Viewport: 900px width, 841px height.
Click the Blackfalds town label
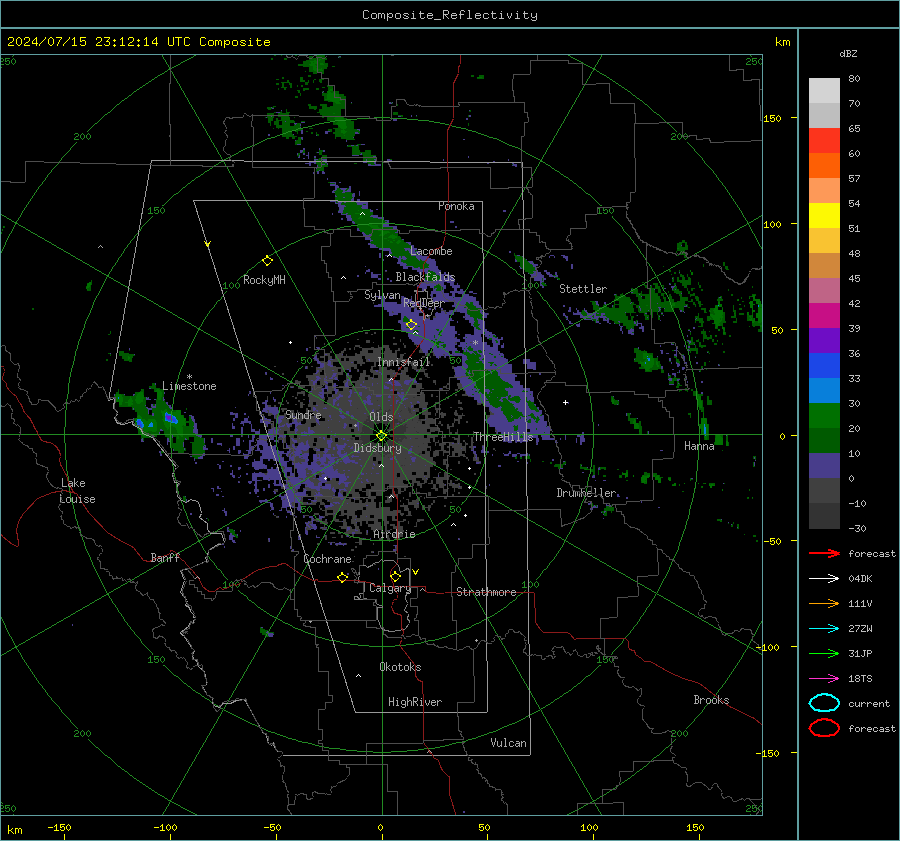click(x=425, y=277)
